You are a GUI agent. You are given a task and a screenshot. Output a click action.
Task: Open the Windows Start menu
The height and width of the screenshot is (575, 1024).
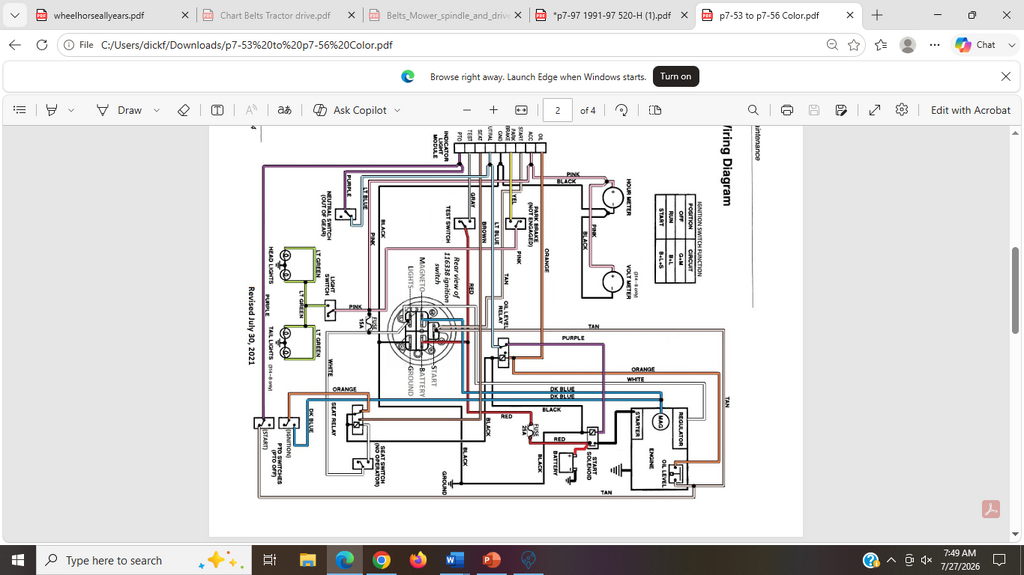point(18,560)
